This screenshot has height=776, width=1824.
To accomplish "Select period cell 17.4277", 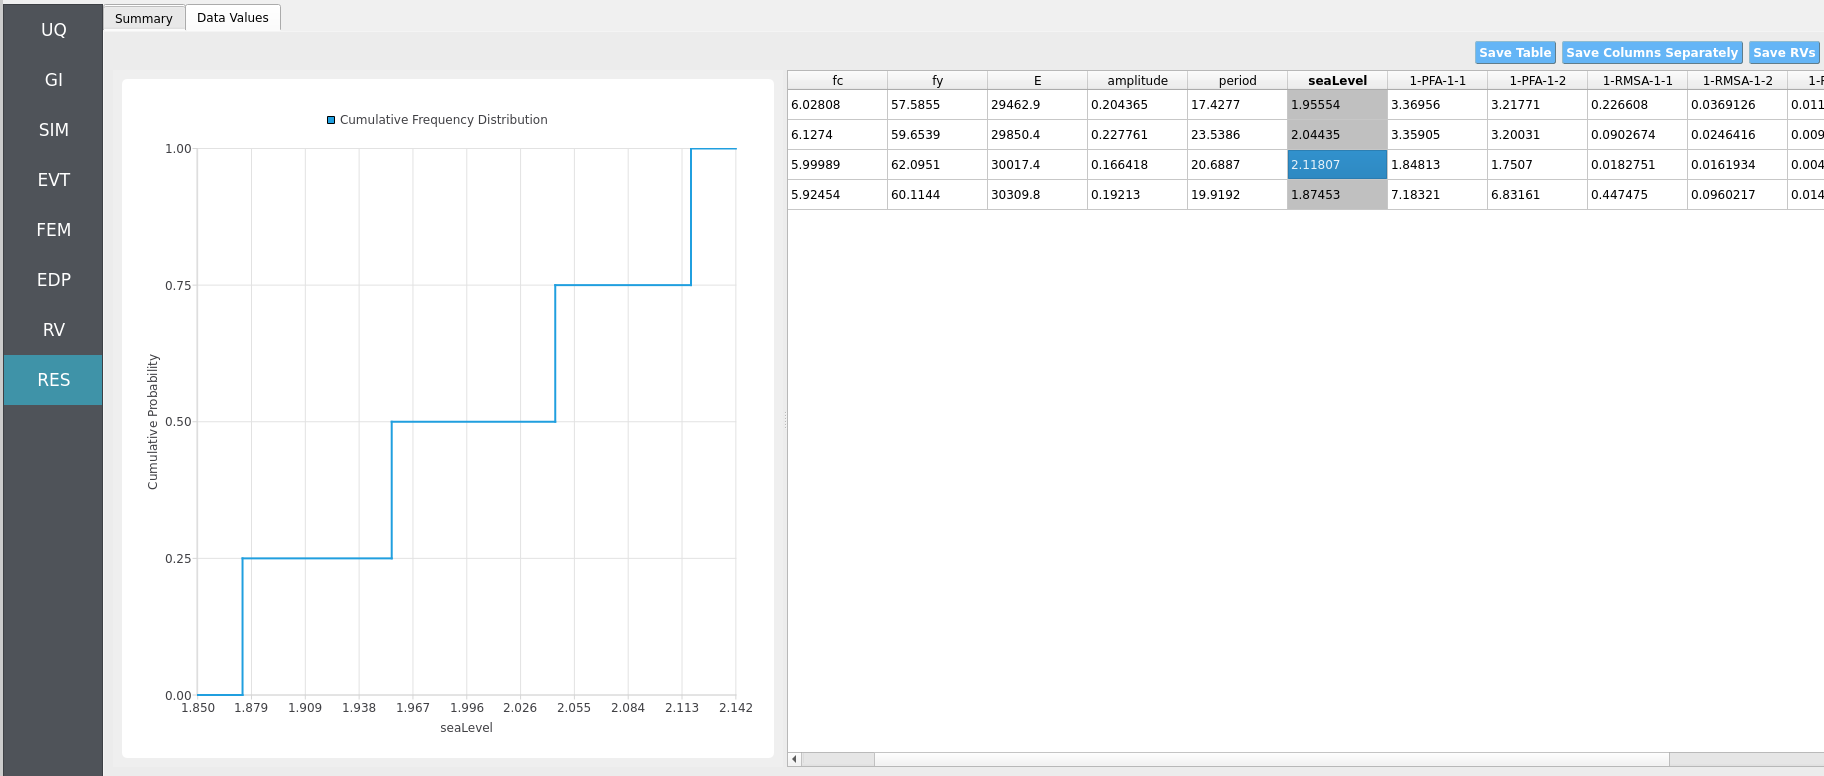I will [x=1237, y=105].
